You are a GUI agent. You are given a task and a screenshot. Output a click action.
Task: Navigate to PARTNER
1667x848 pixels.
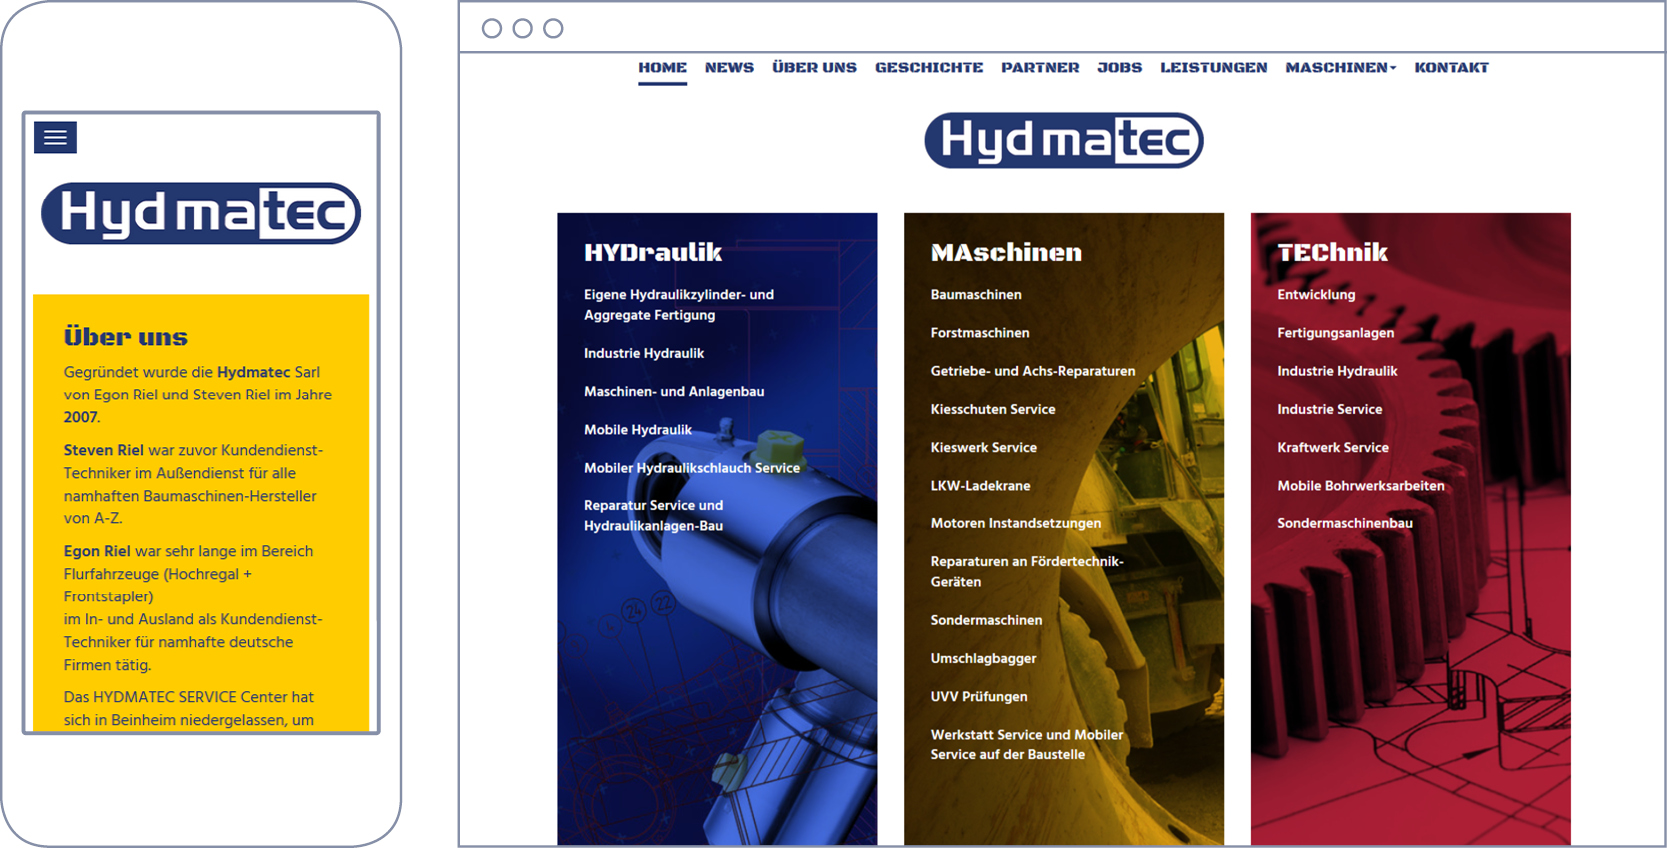(1040, 68)
